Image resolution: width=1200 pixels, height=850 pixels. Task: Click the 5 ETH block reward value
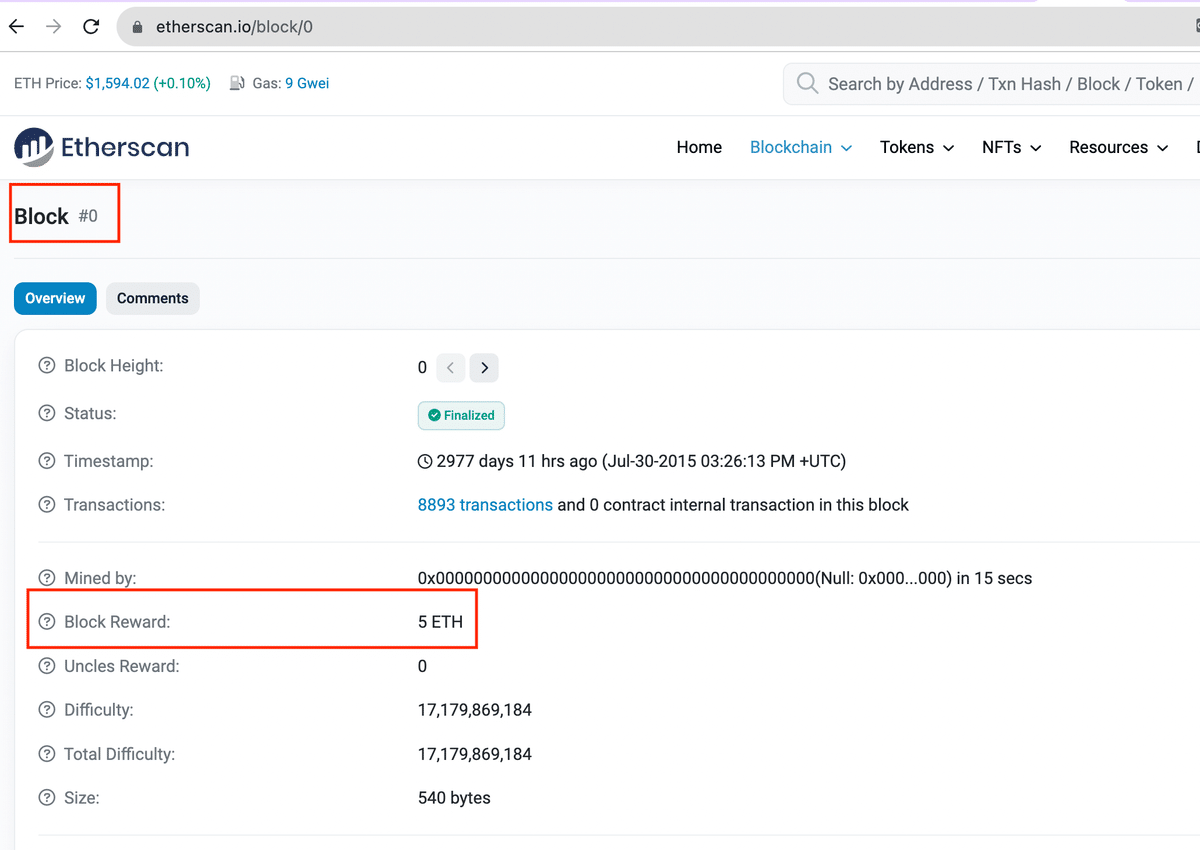(x=440, y=622)
